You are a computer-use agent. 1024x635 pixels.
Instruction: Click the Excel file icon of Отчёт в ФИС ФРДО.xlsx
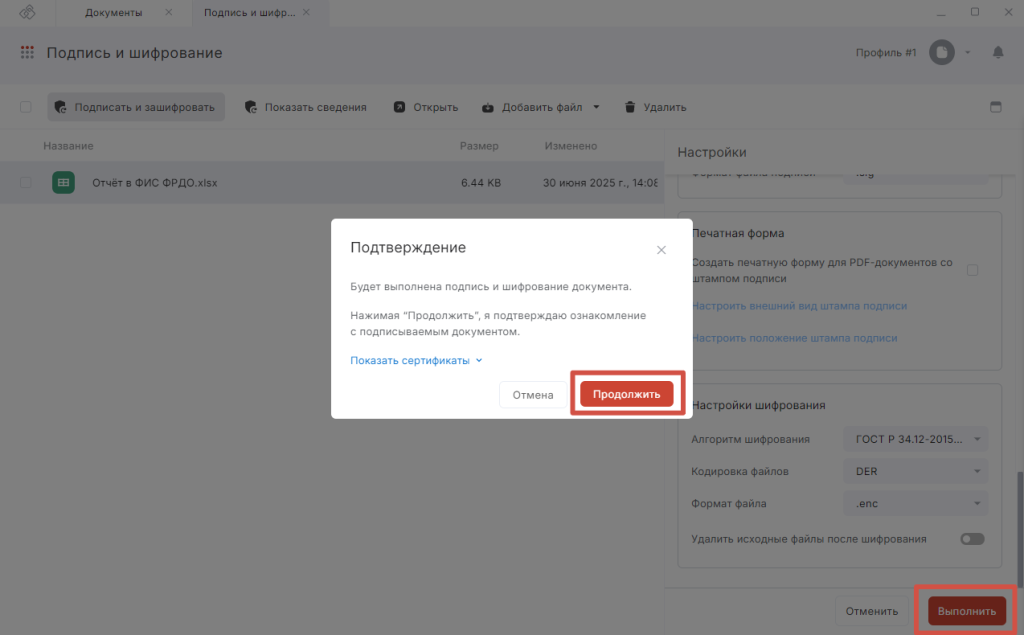coord(63,183)
